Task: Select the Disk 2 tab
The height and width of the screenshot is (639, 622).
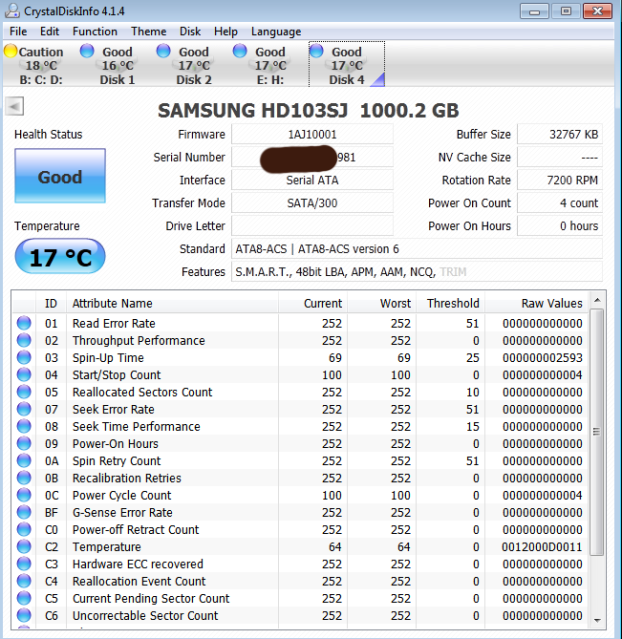Action: tap(194, 65)
